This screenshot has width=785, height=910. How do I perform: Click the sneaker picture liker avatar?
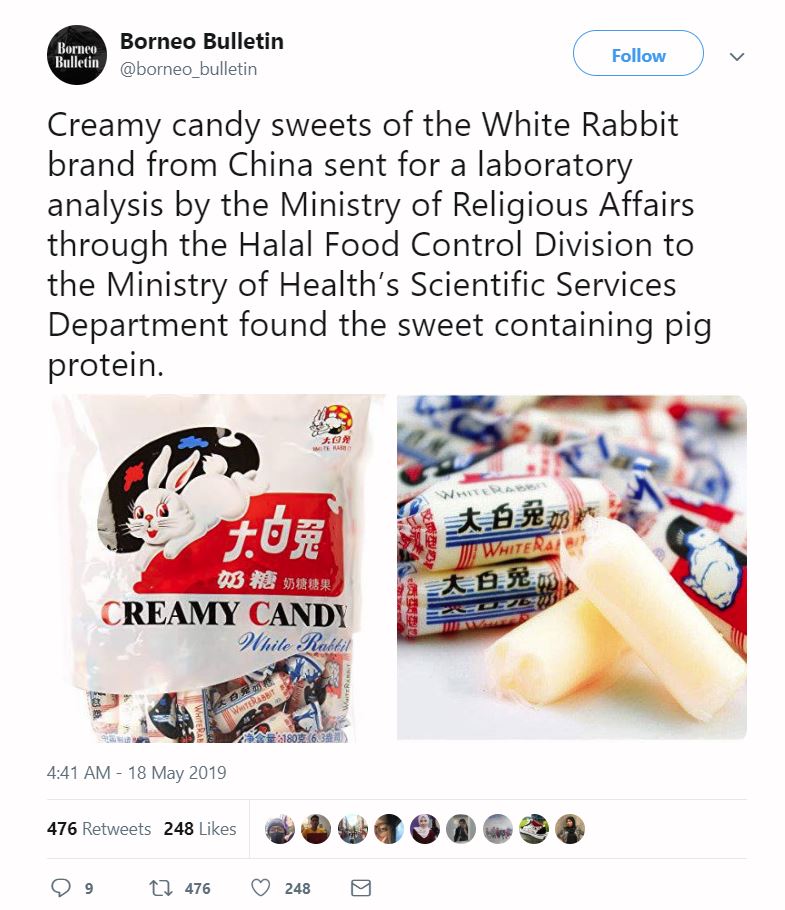pos(534,829)
